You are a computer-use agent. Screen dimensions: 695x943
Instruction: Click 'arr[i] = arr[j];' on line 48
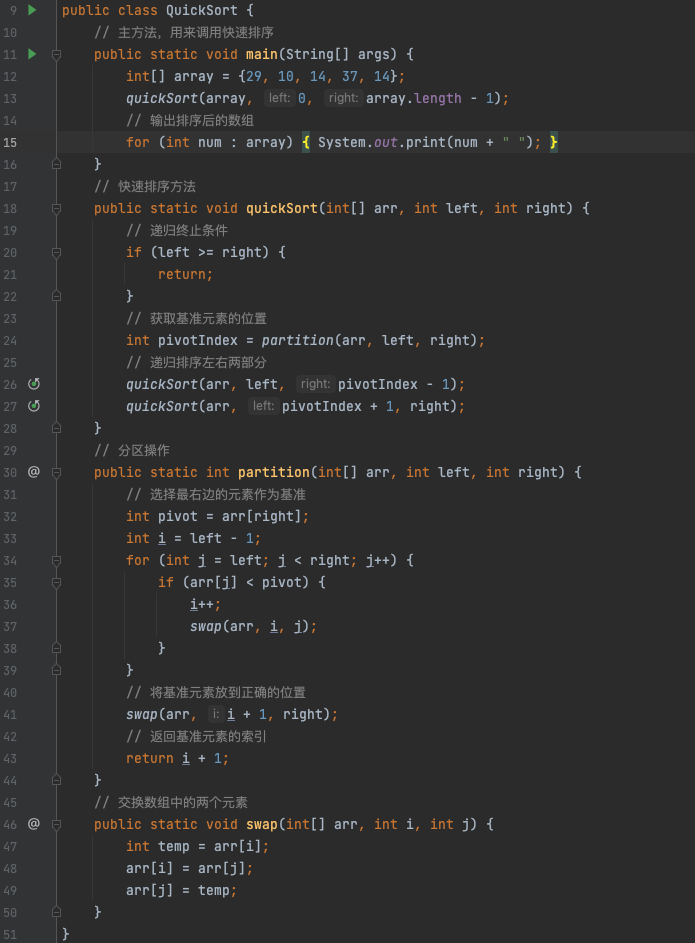pos(189,868)
